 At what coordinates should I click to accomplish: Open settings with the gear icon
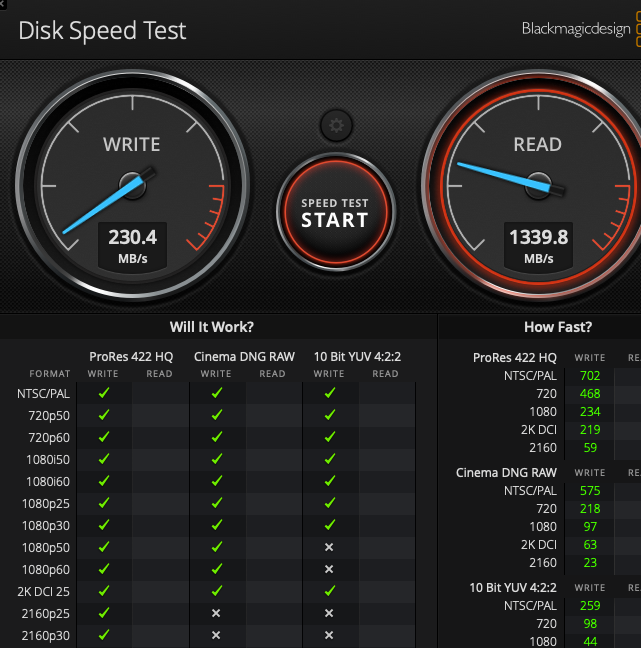(335, 126)
